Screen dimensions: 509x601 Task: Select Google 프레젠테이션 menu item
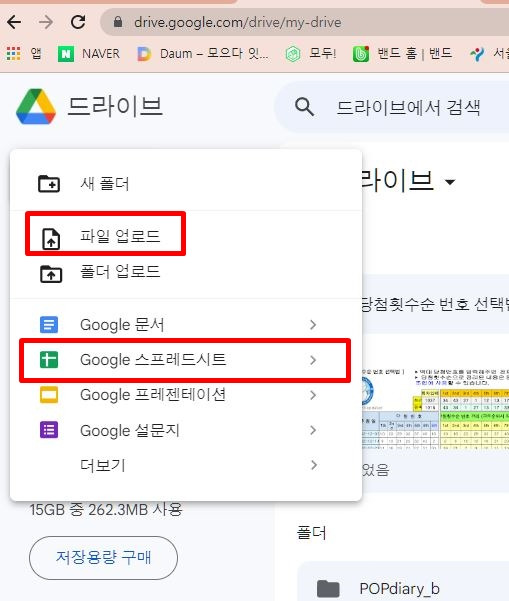click(x=186, y=395)
